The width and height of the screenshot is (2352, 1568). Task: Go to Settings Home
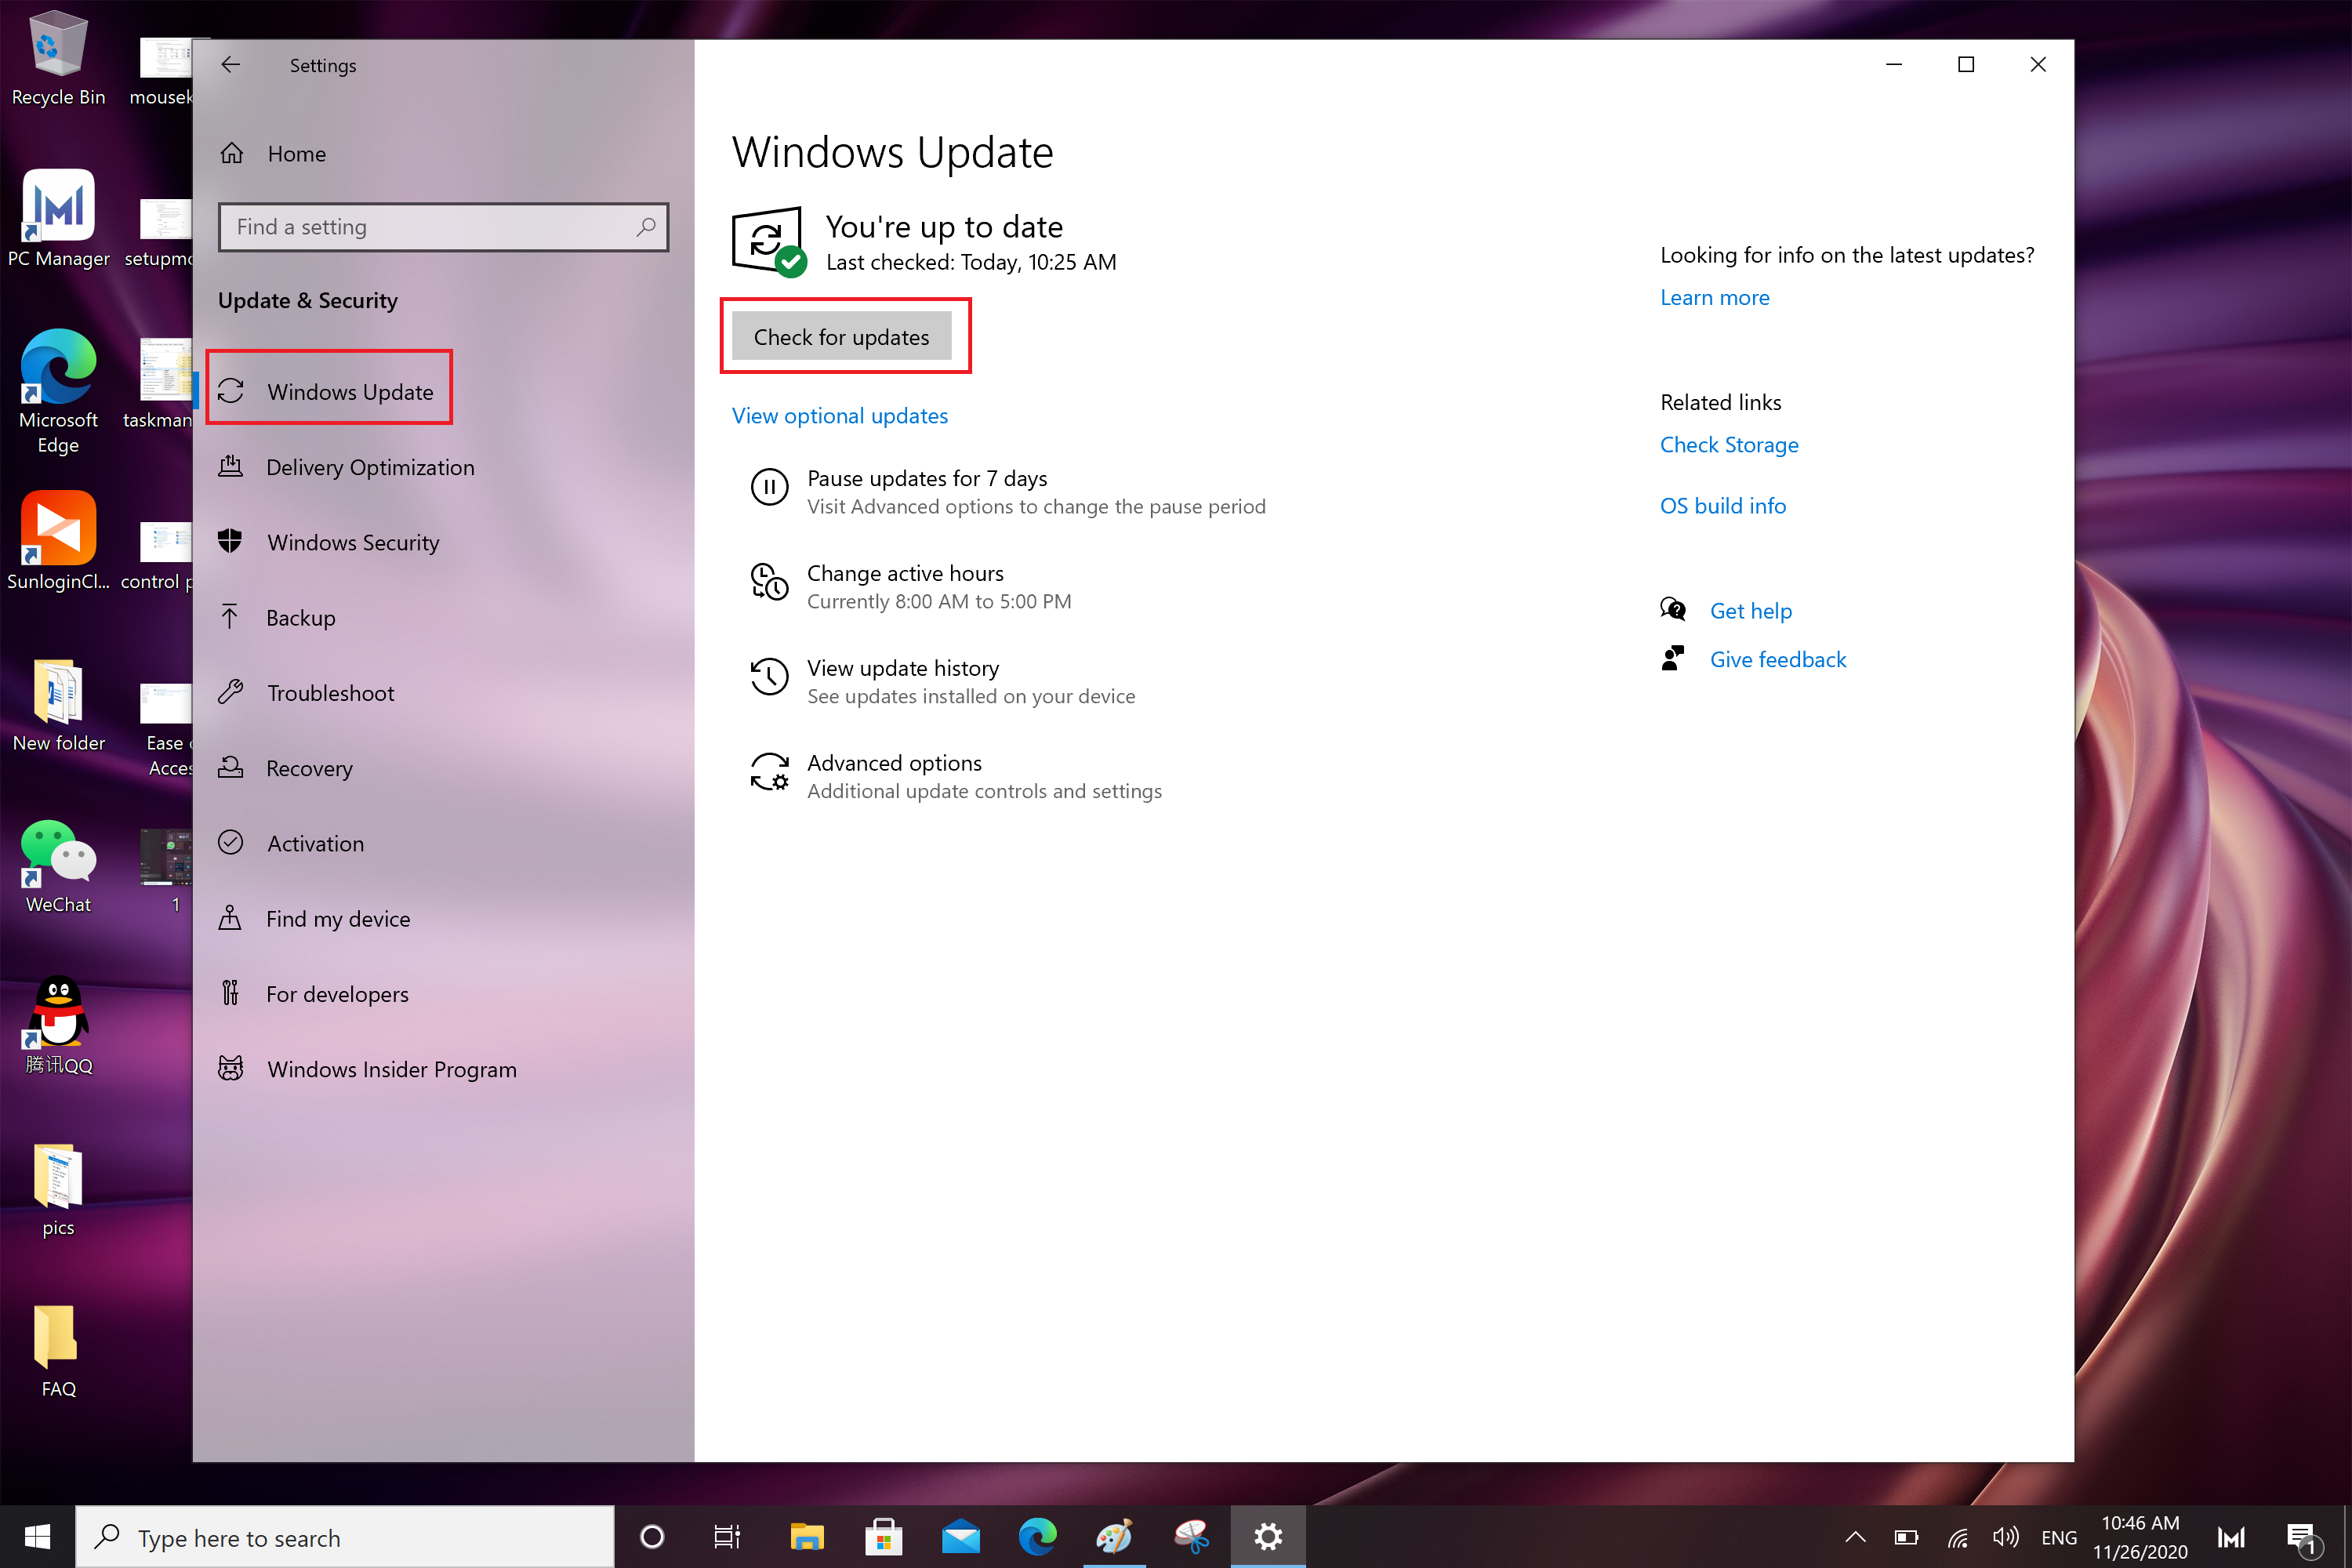pyautogui.click(x=296, y=154)
